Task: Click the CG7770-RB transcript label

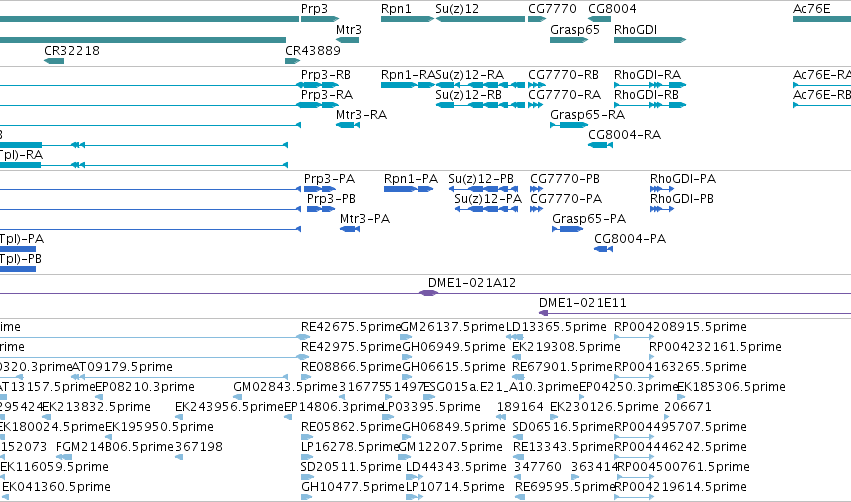Action: pos(563,75)
